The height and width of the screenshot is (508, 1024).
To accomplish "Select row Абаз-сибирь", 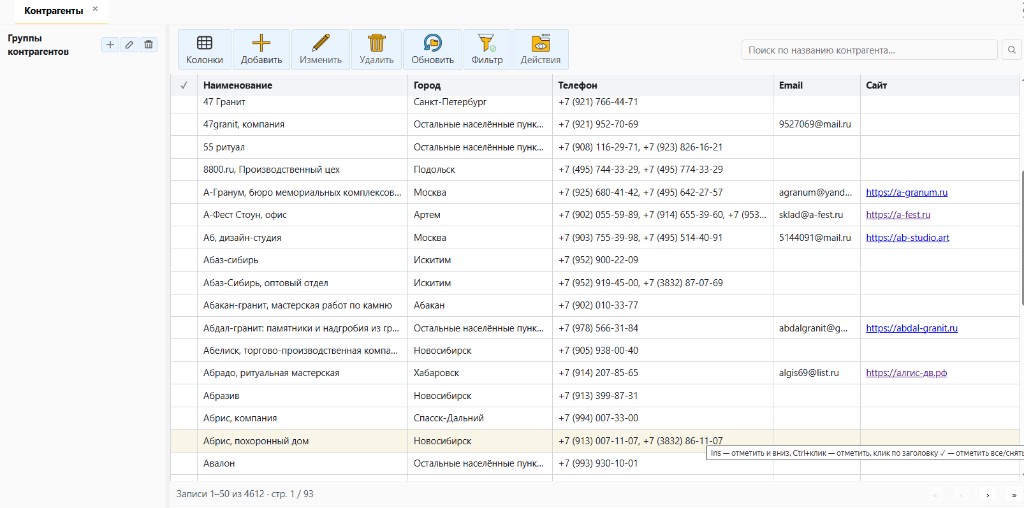I will coord(595,260).
